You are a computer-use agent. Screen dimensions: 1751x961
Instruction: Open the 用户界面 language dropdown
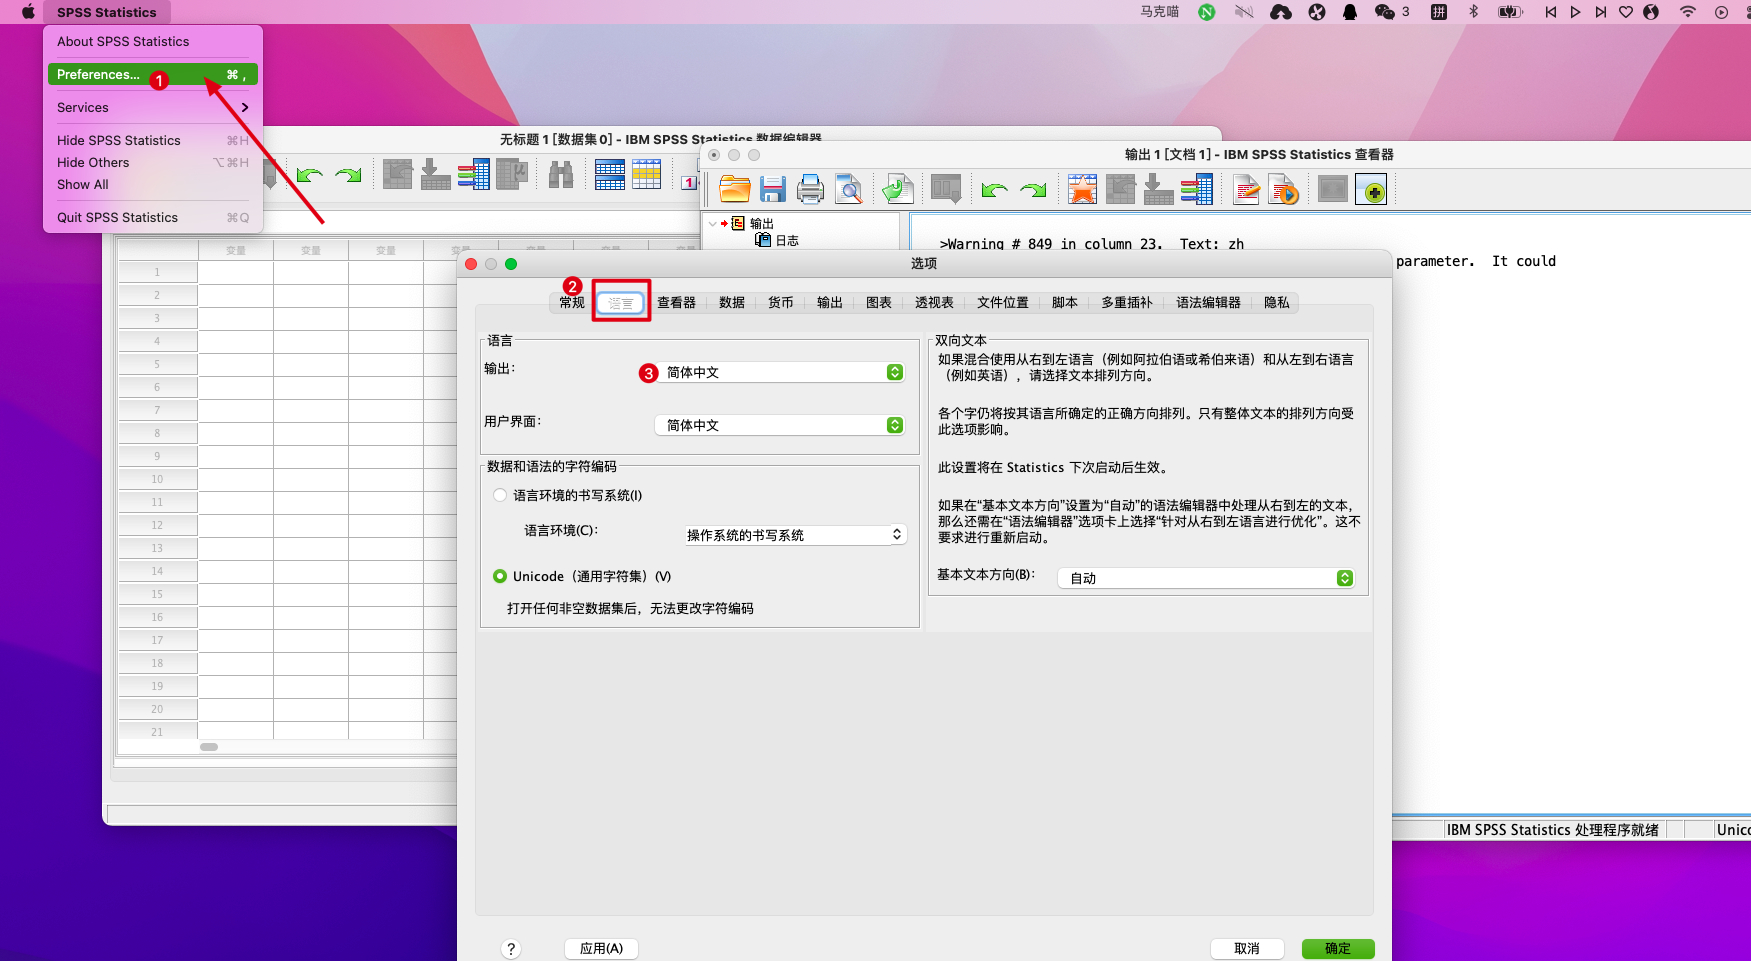coord(780,425)
